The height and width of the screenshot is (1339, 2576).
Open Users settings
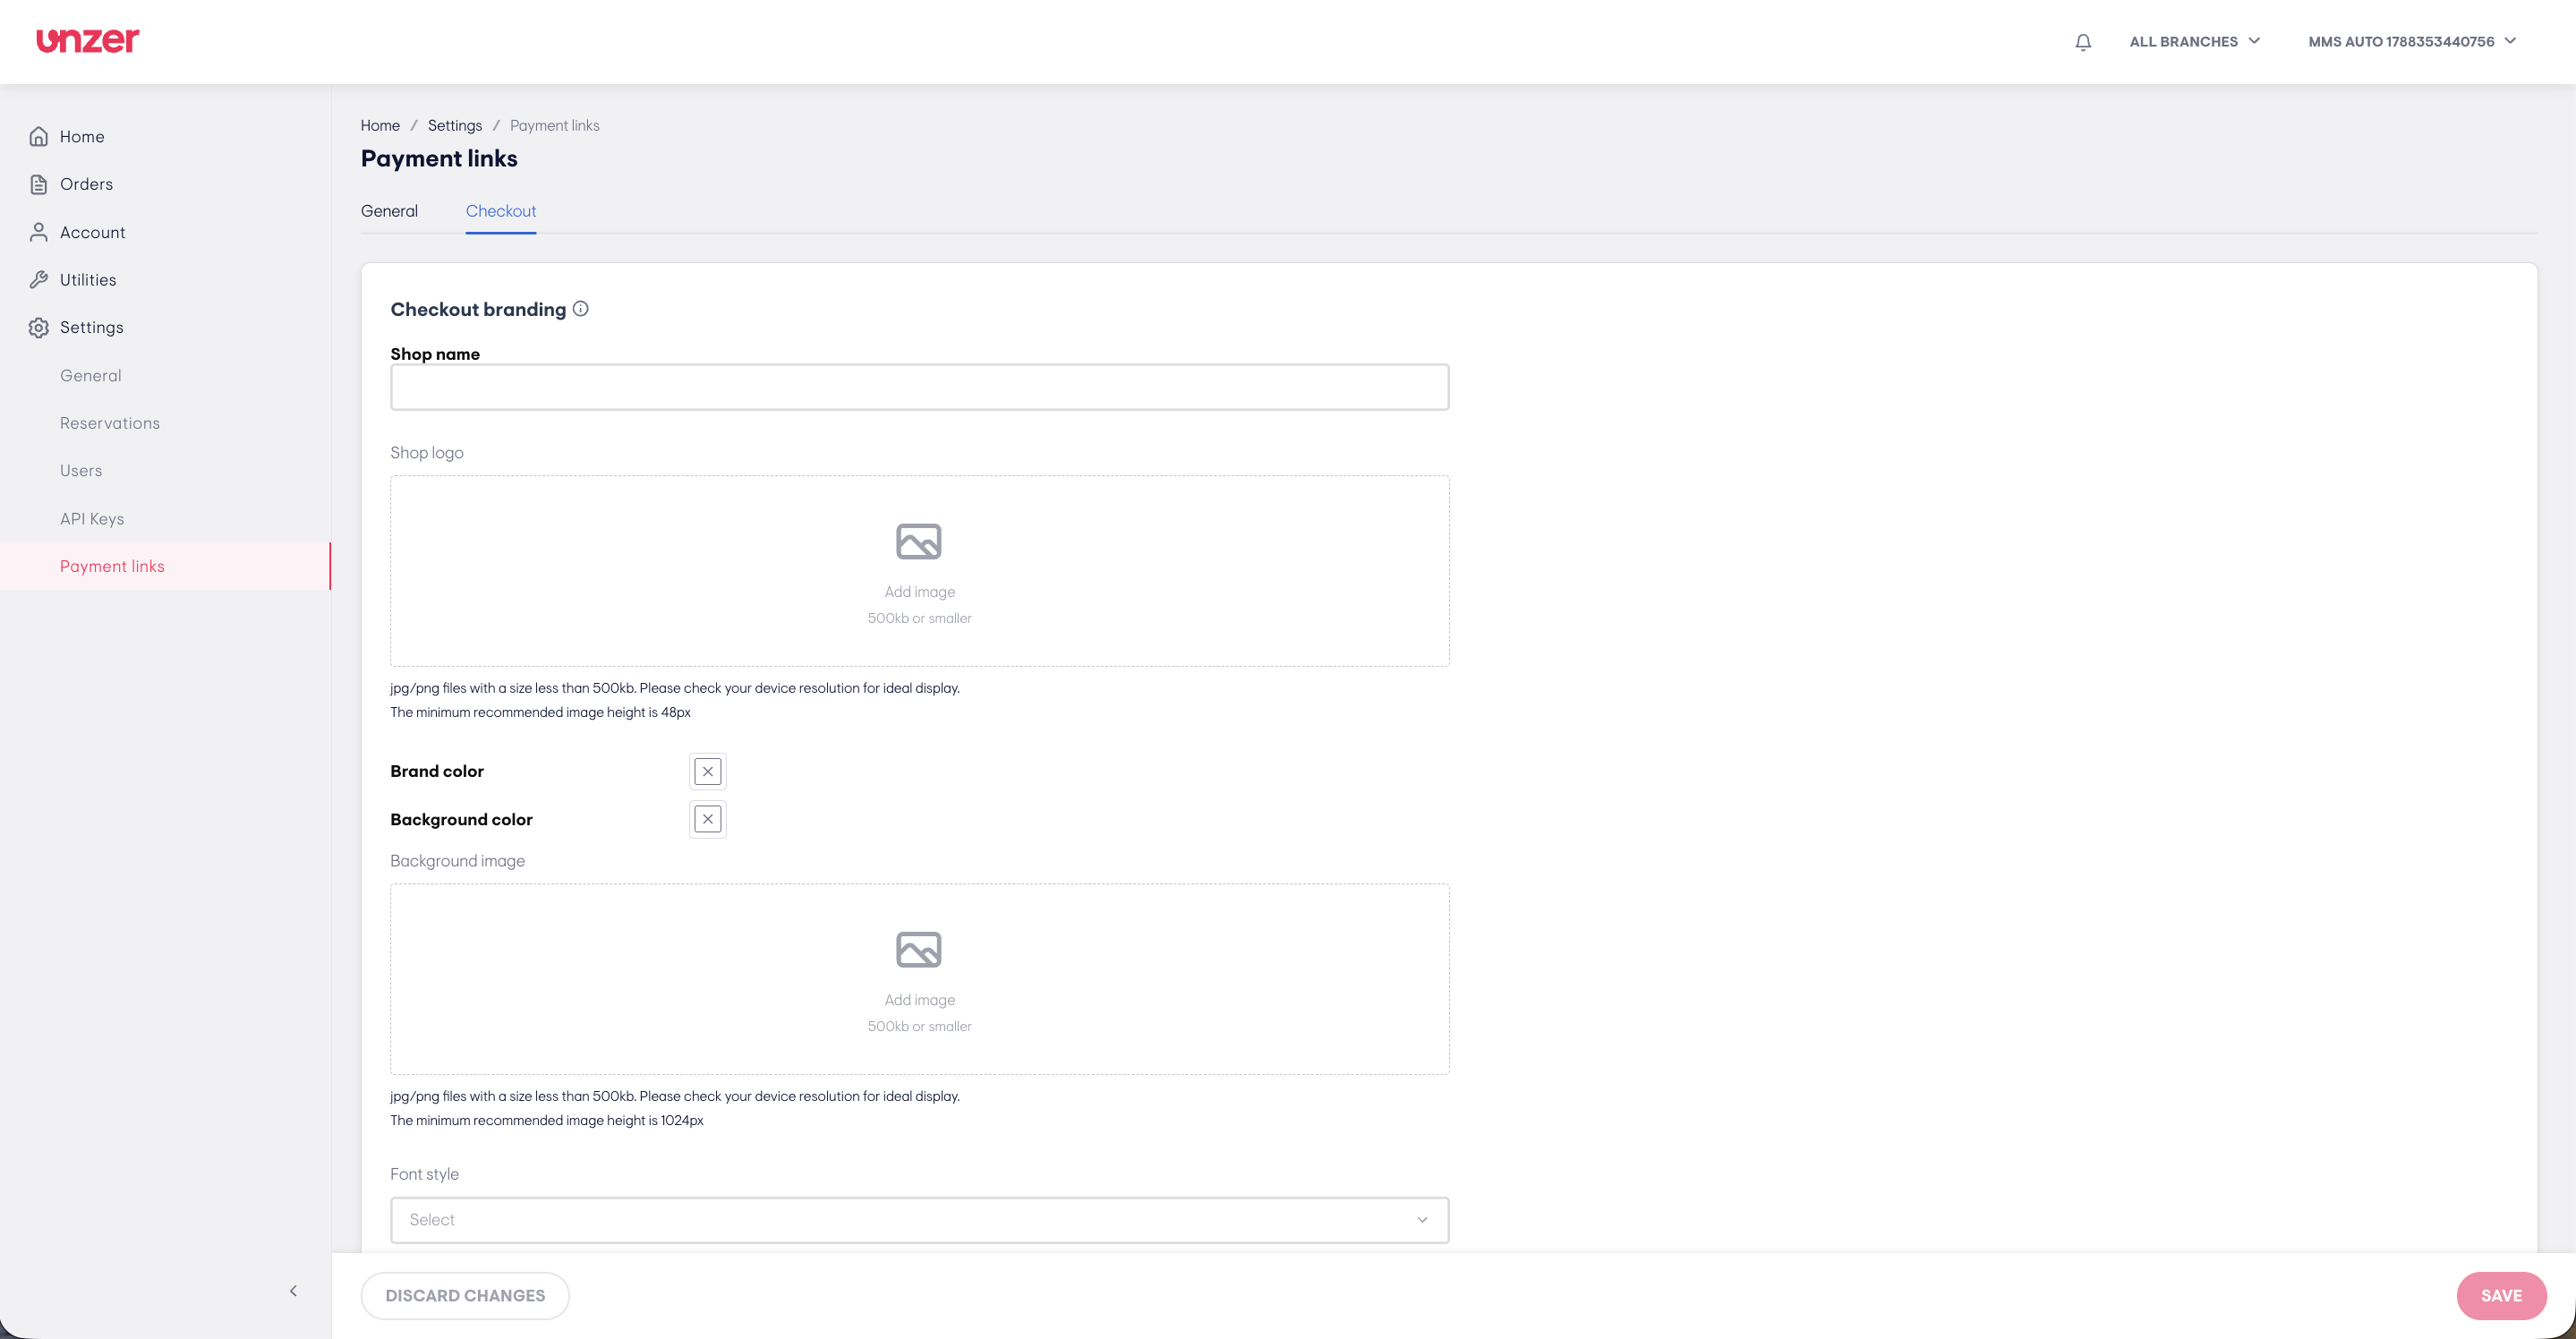coord(81,471)
